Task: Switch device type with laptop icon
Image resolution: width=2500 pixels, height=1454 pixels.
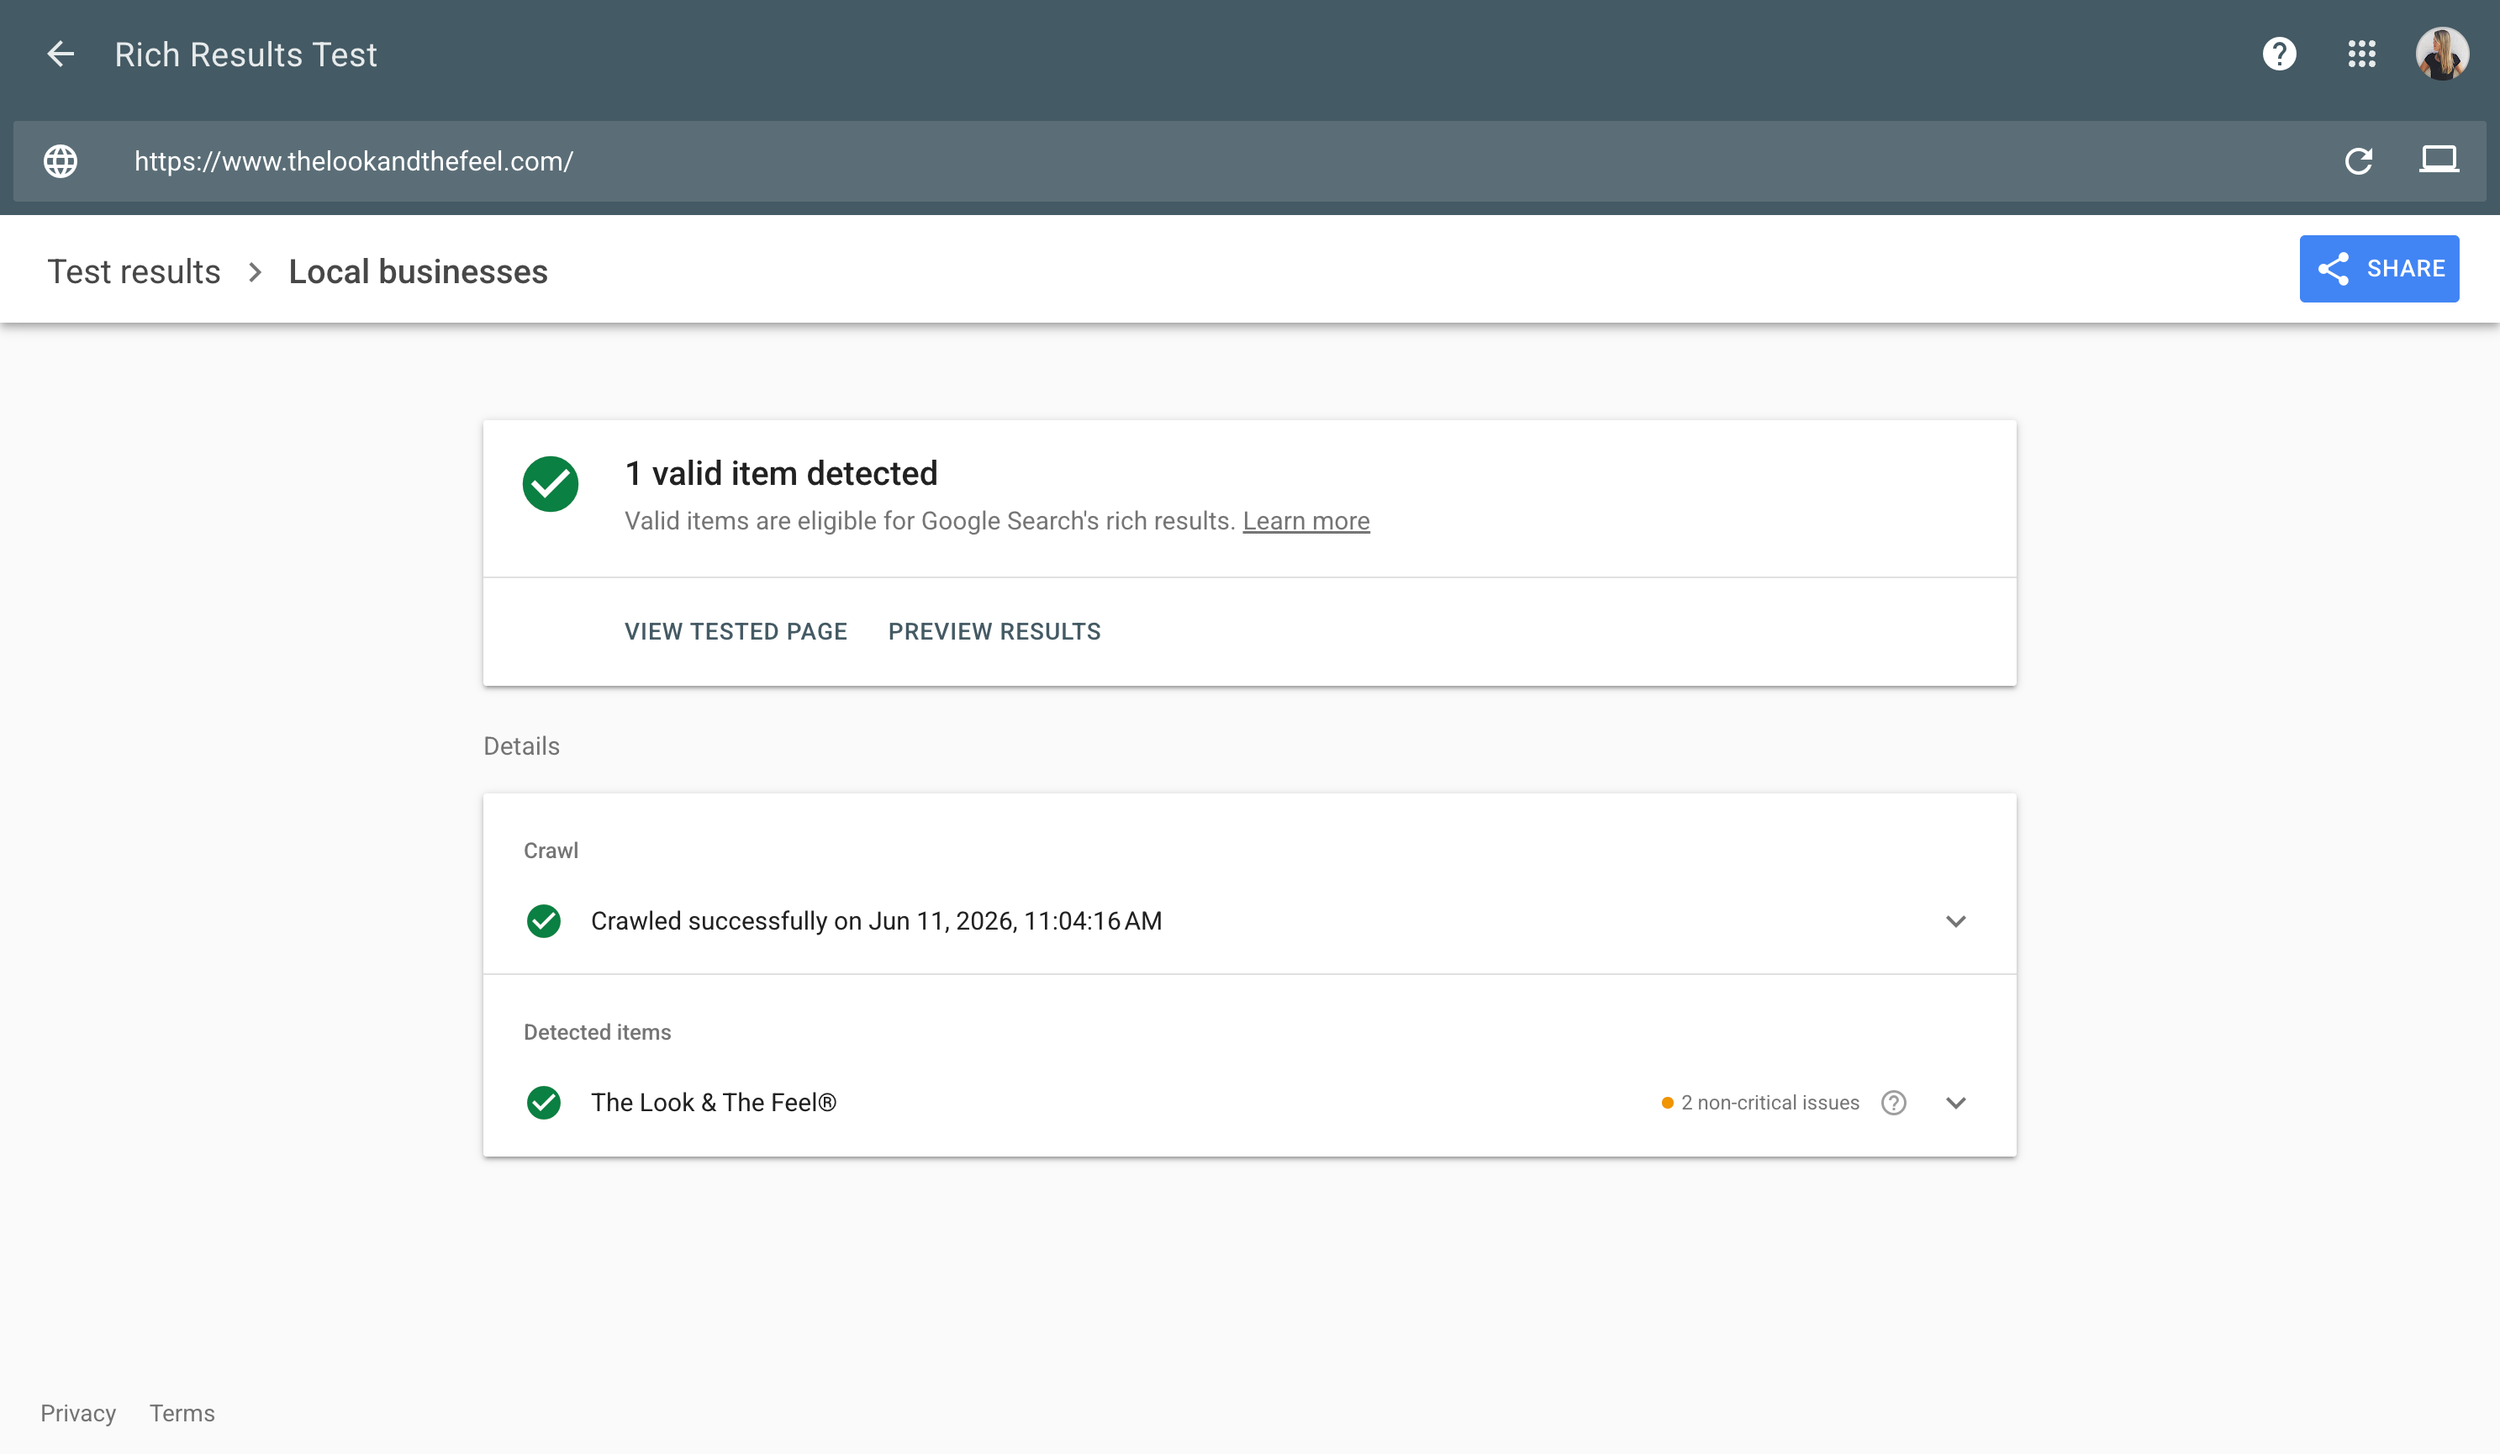Action: [2438, 160]
